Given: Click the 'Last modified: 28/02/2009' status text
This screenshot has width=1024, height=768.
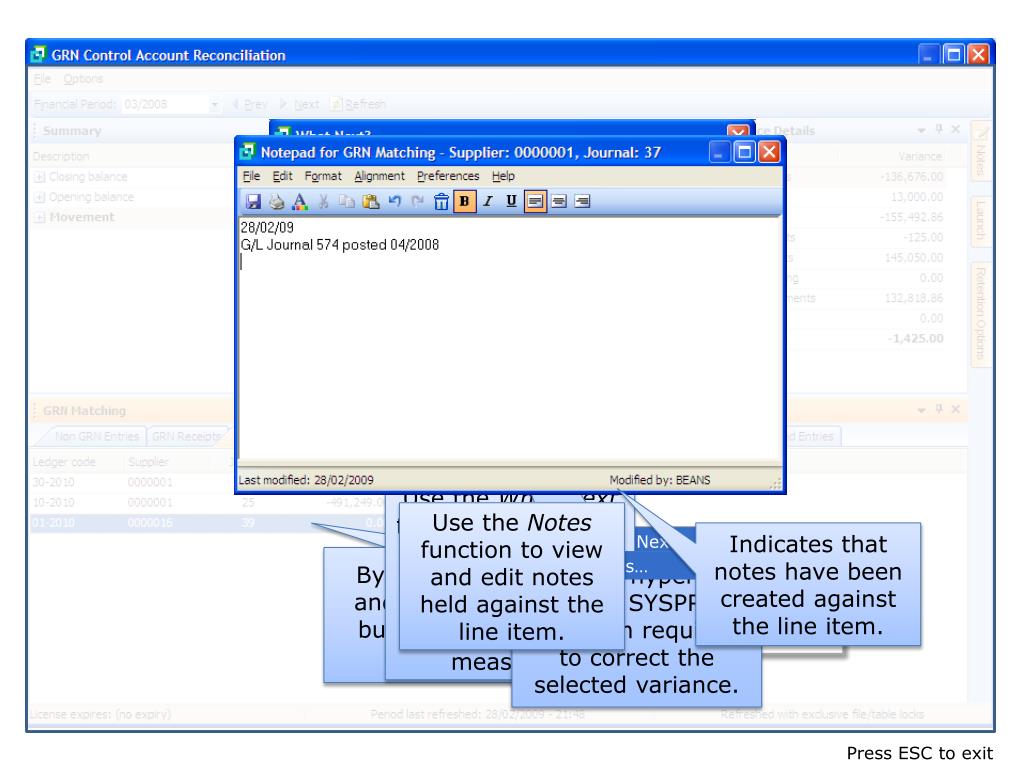Looking at the screenshot, I should 306,480.
